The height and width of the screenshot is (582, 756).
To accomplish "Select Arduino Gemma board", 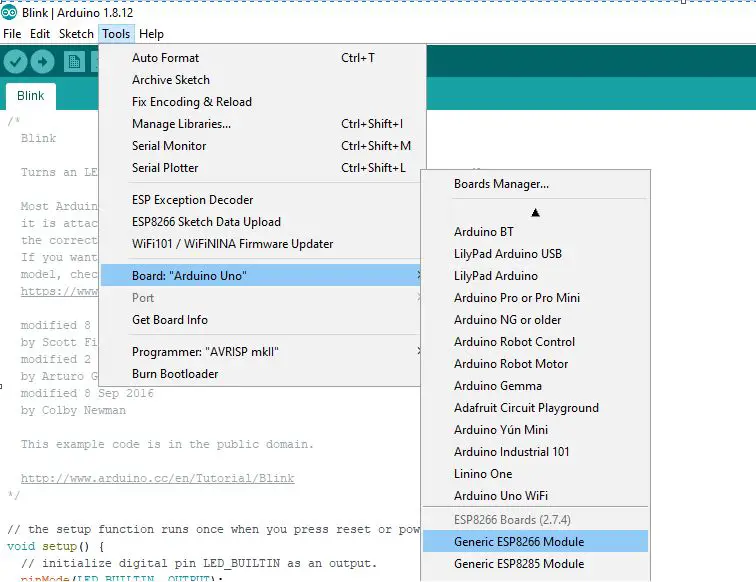I will point(535,386).
